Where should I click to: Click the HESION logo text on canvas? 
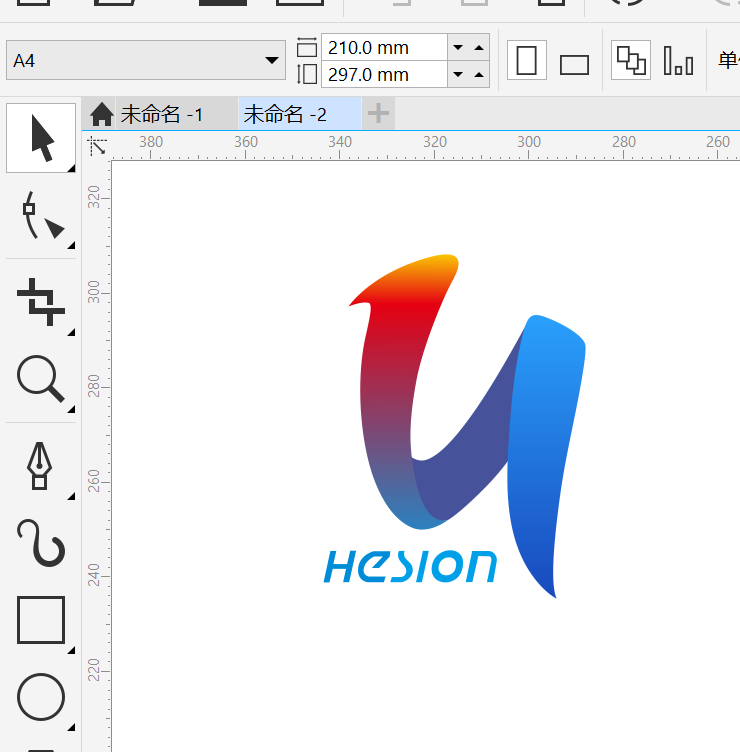[x=410, y=566]
